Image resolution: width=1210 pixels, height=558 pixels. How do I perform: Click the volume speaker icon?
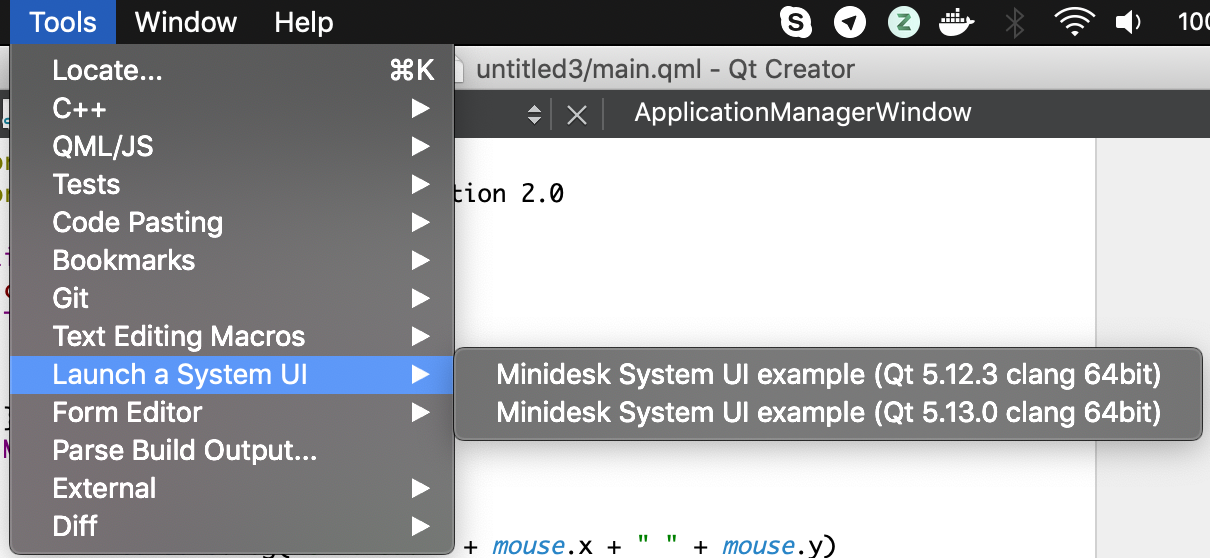[x=1129, y=22]
